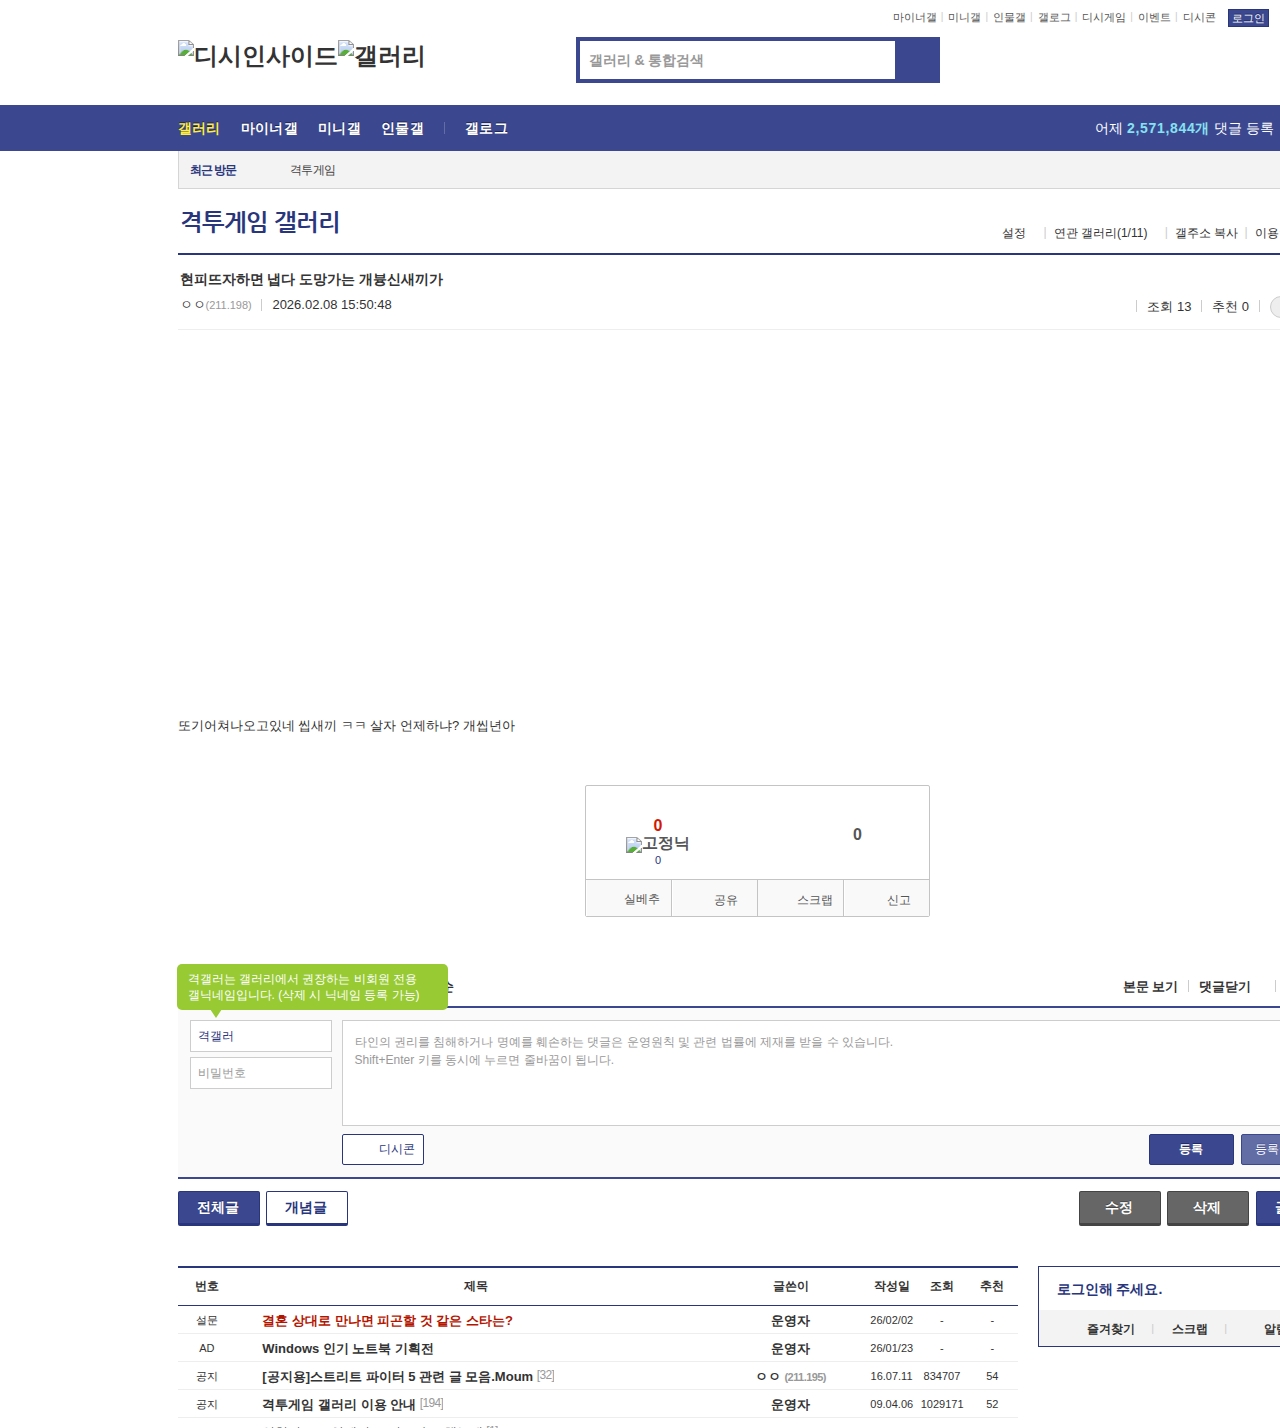Click the 제목 column header
The height and width of the screenshot is (1428, 1280).
coord(476,1287)
